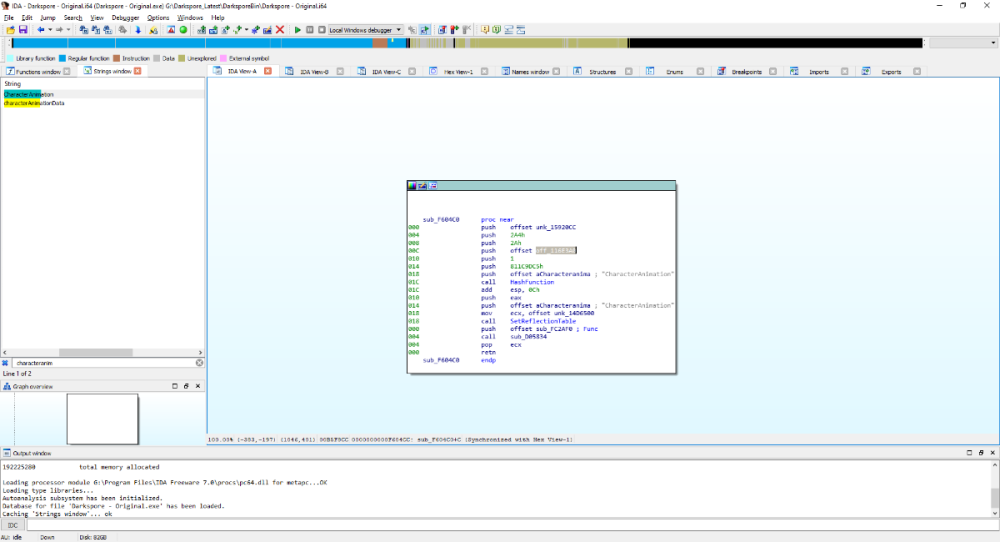
Task: Open the Debugger menu
Action: pos(125,18)
